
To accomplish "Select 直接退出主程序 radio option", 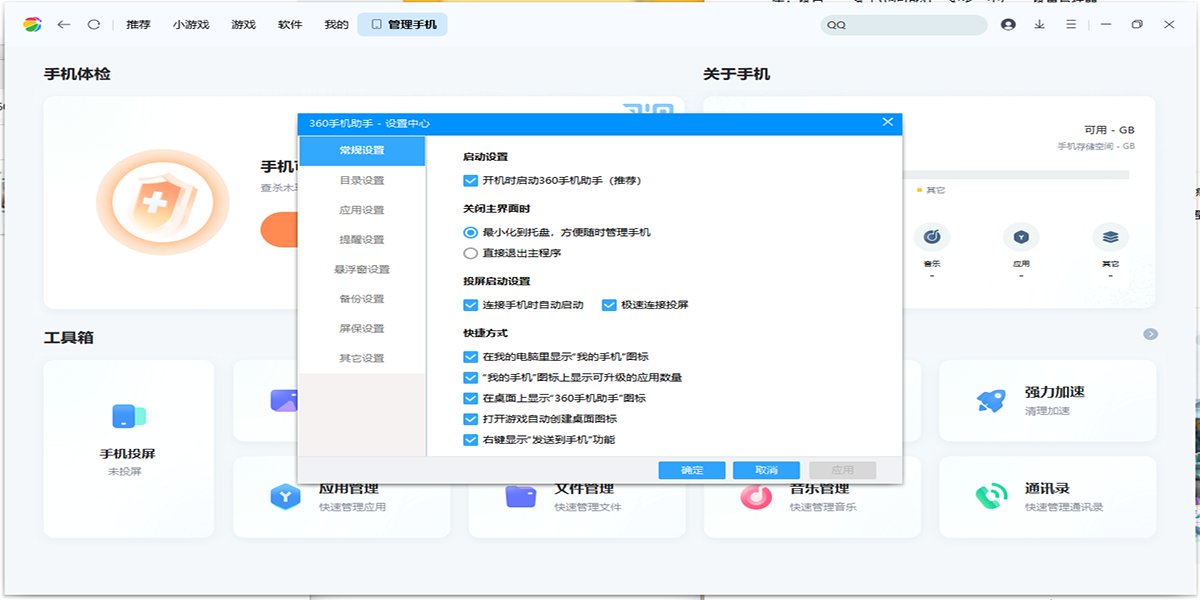I will [471, 253].
